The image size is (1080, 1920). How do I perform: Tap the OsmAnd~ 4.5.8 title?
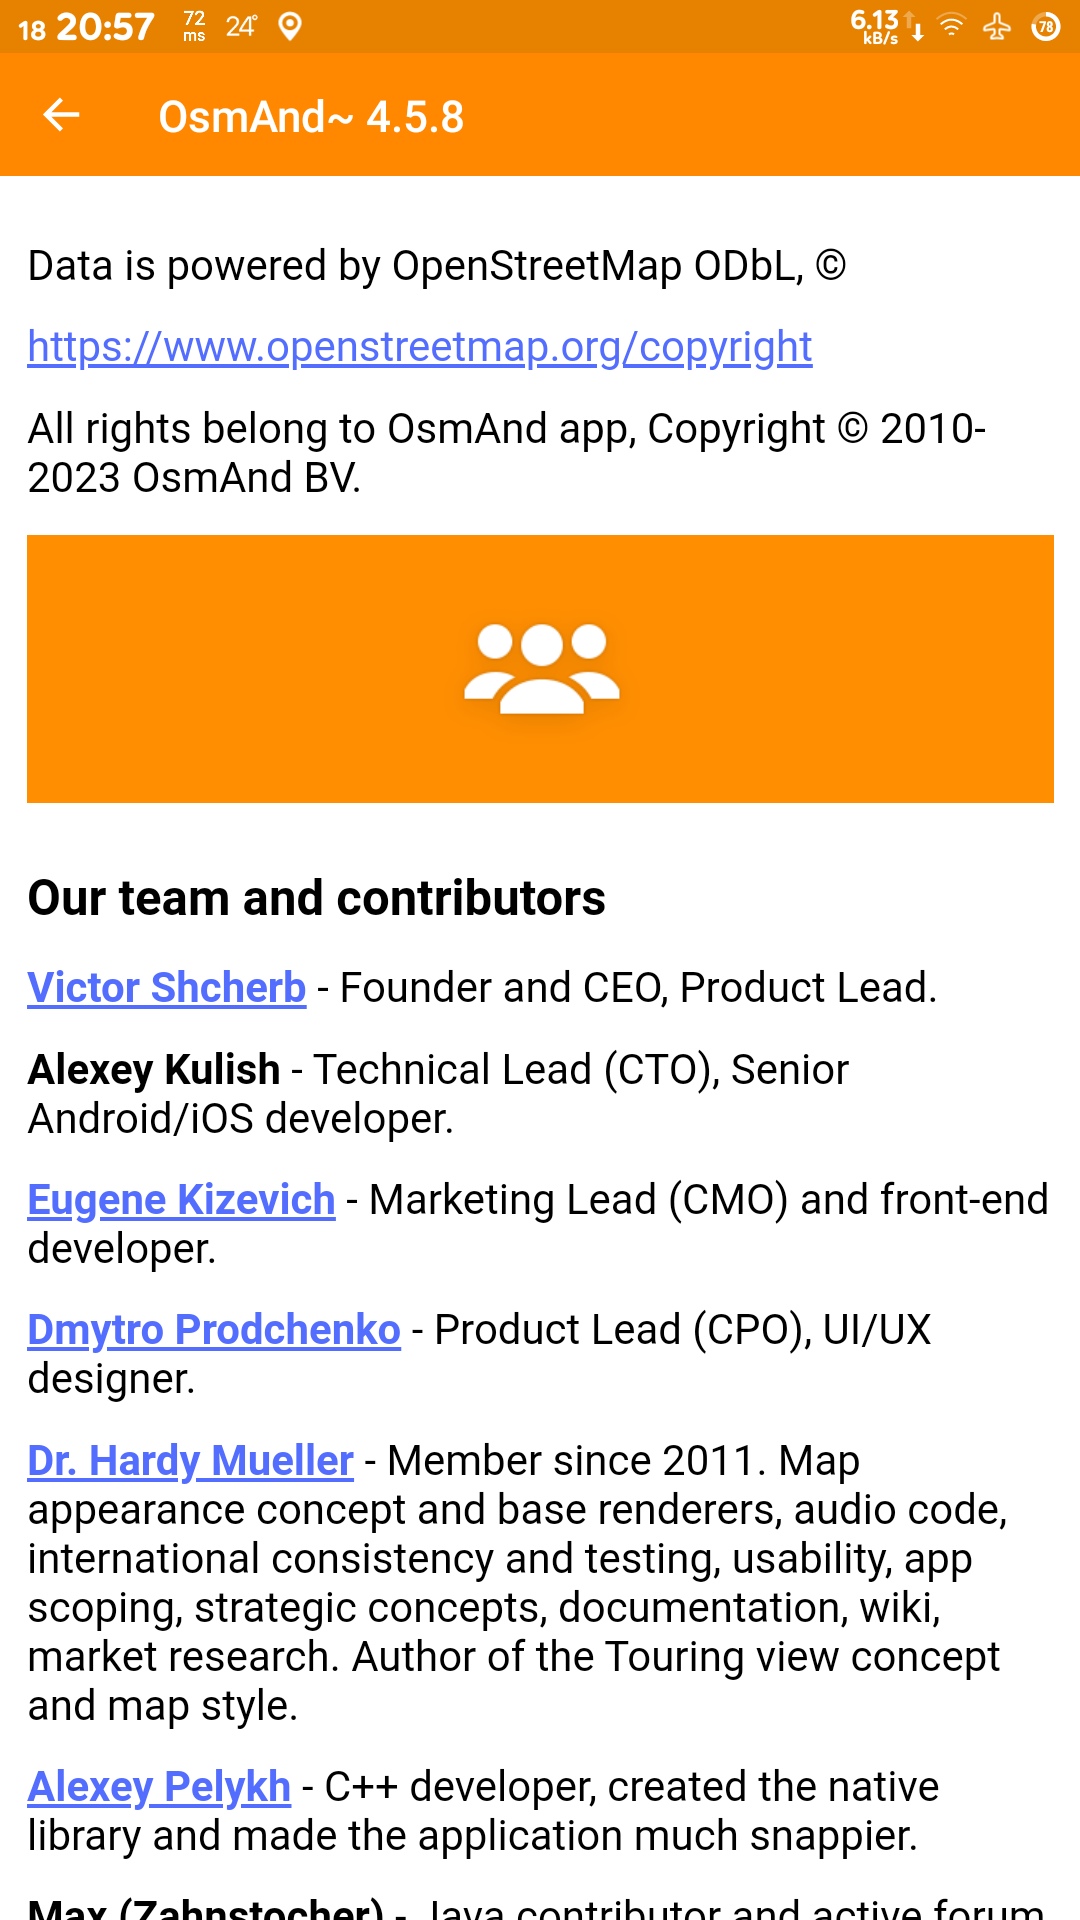[311, 117]
